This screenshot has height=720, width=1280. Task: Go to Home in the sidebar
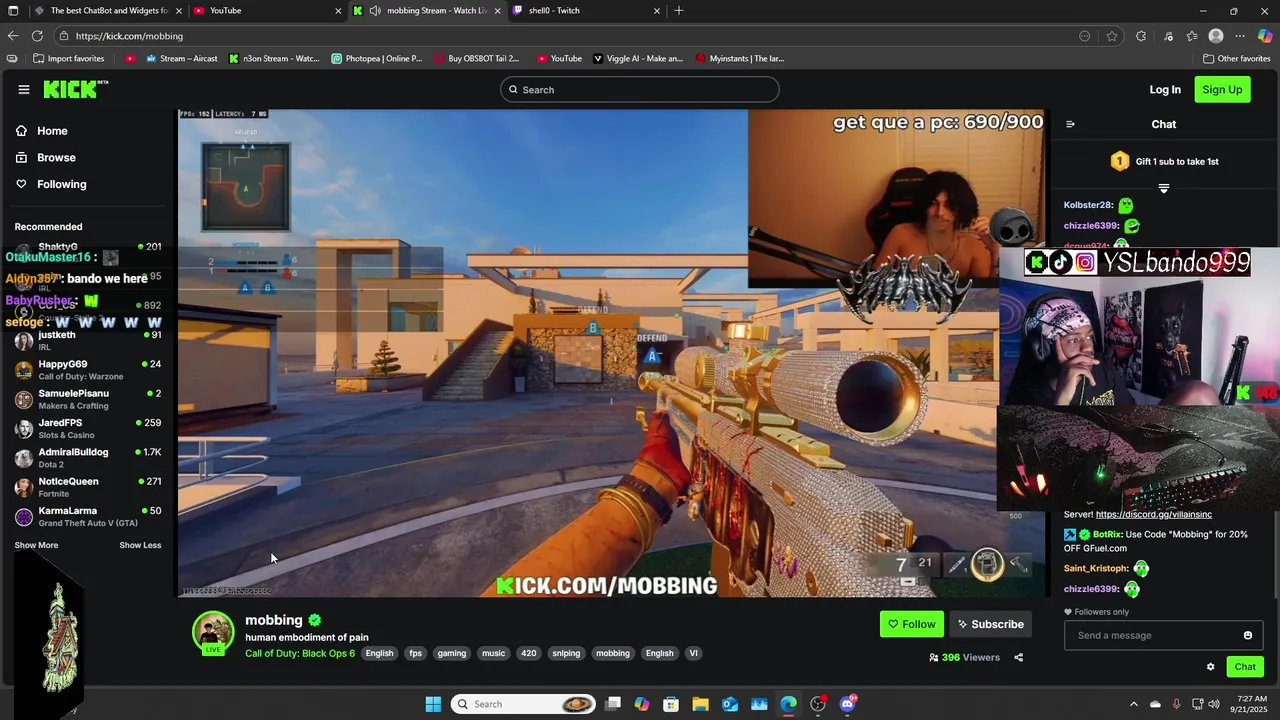52,131
